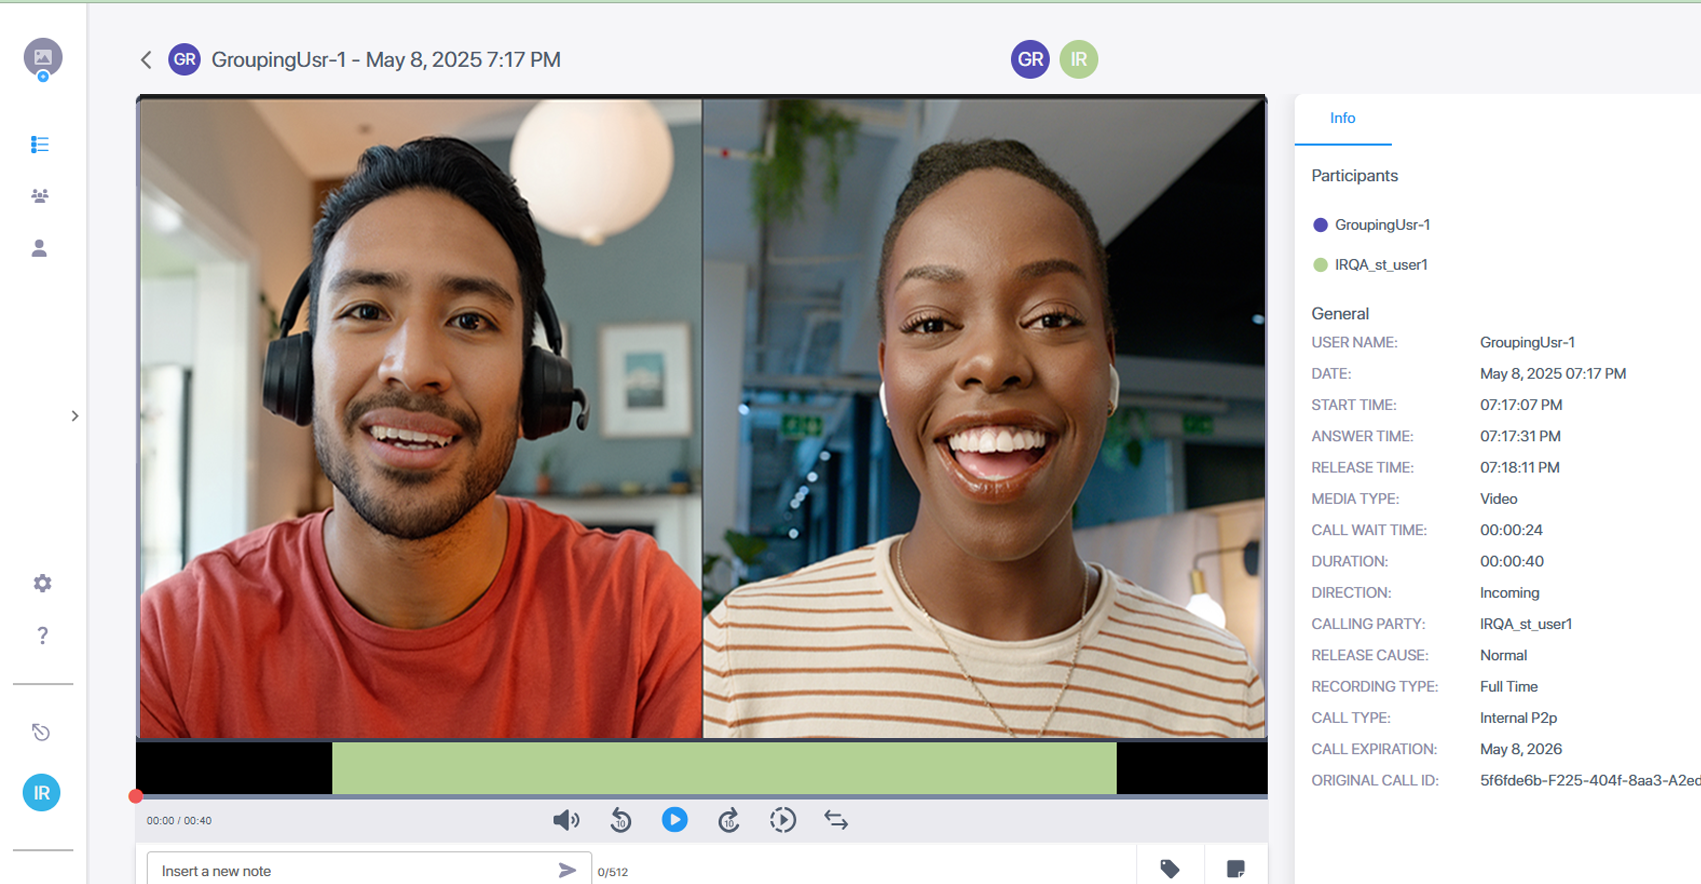Open settings via the gear icon

42,583
